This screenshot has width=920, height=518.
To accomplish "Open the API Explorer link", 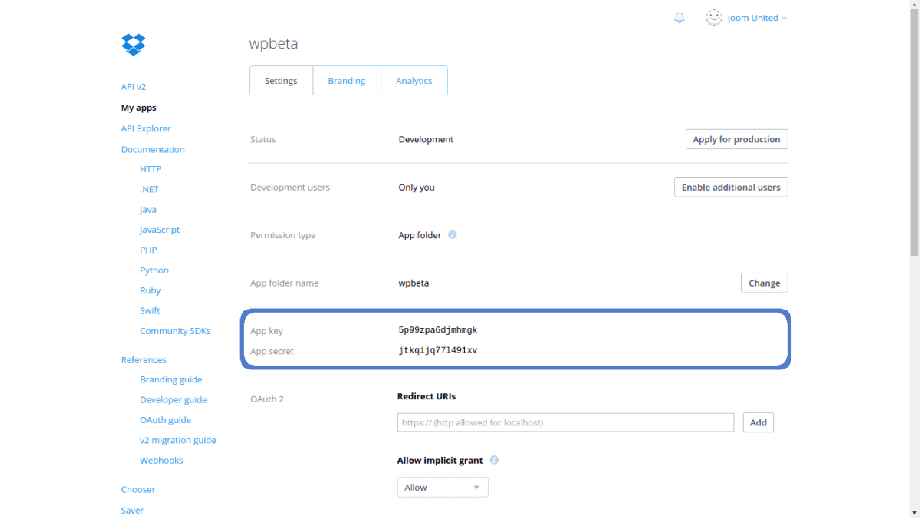I will point(146,128).
